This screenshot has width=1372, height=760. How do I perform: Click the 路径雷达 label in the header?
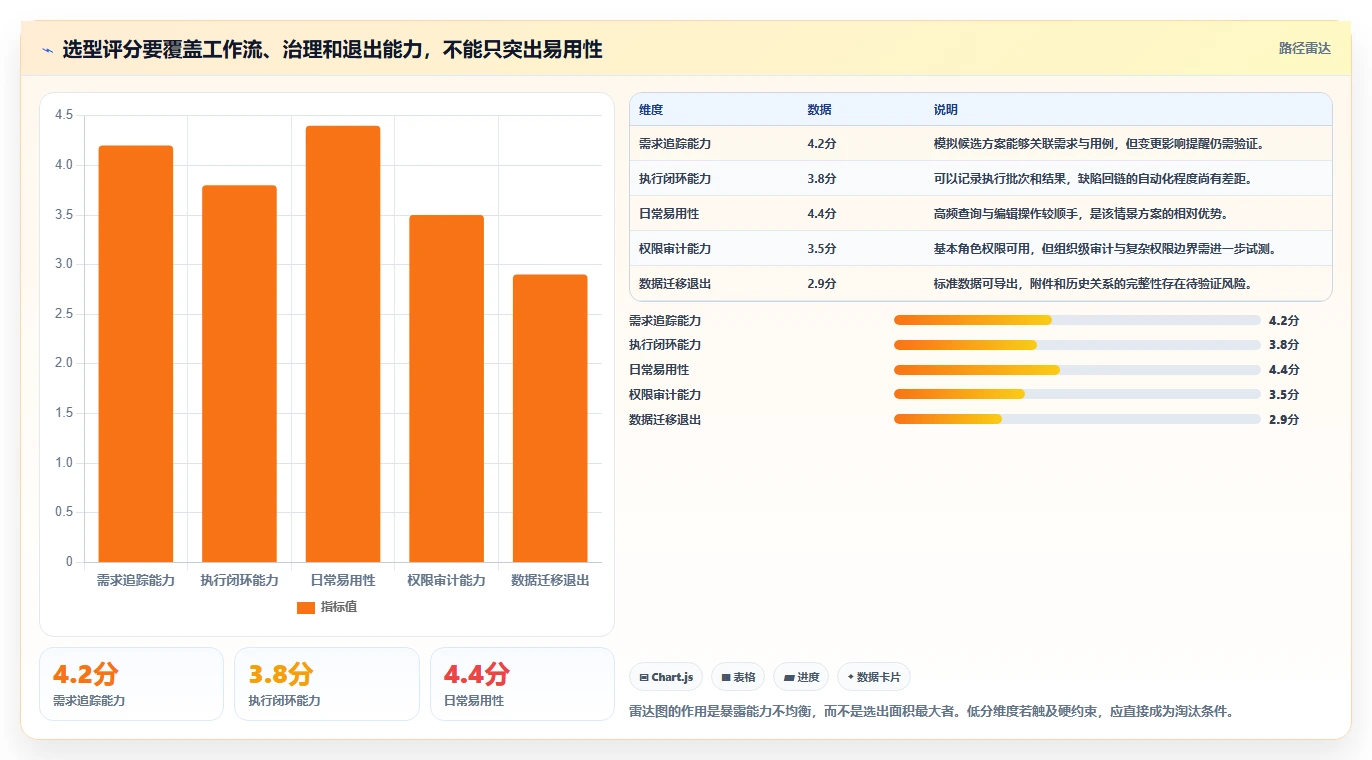(1305, 48)
